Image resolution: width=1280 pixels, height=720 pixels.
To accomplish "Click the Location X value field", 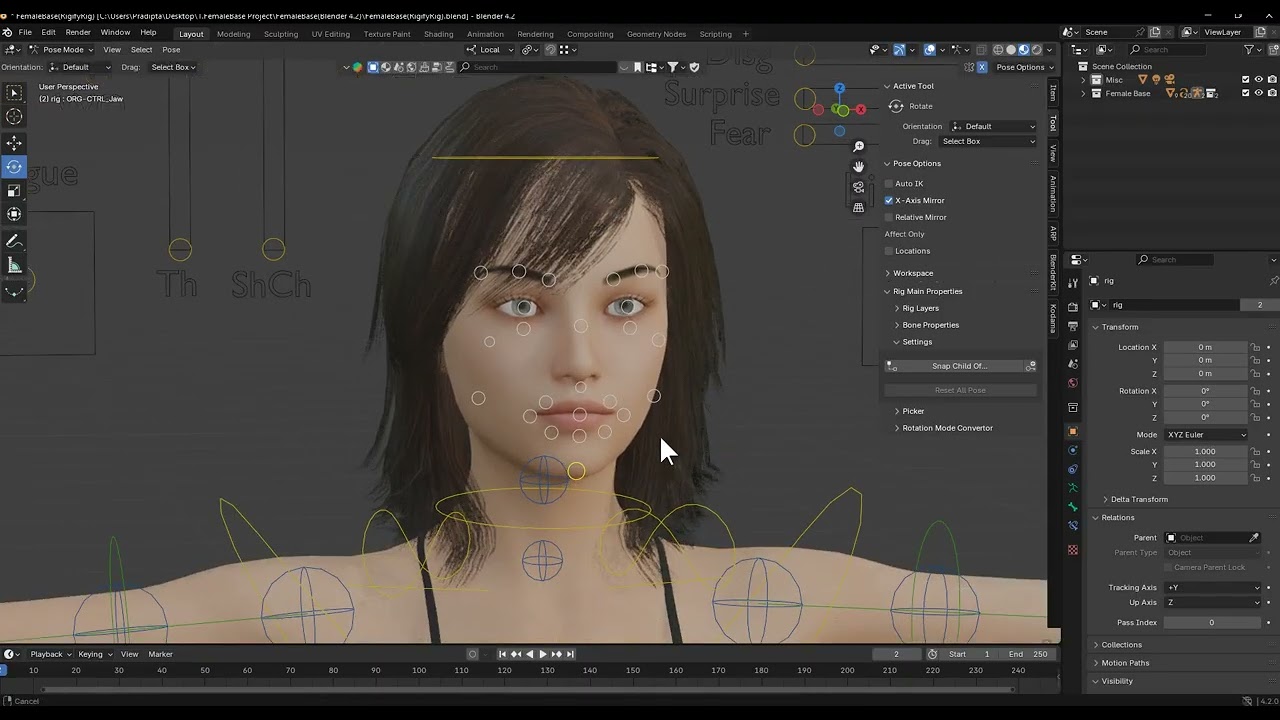I will click(x=1205, y=347).
